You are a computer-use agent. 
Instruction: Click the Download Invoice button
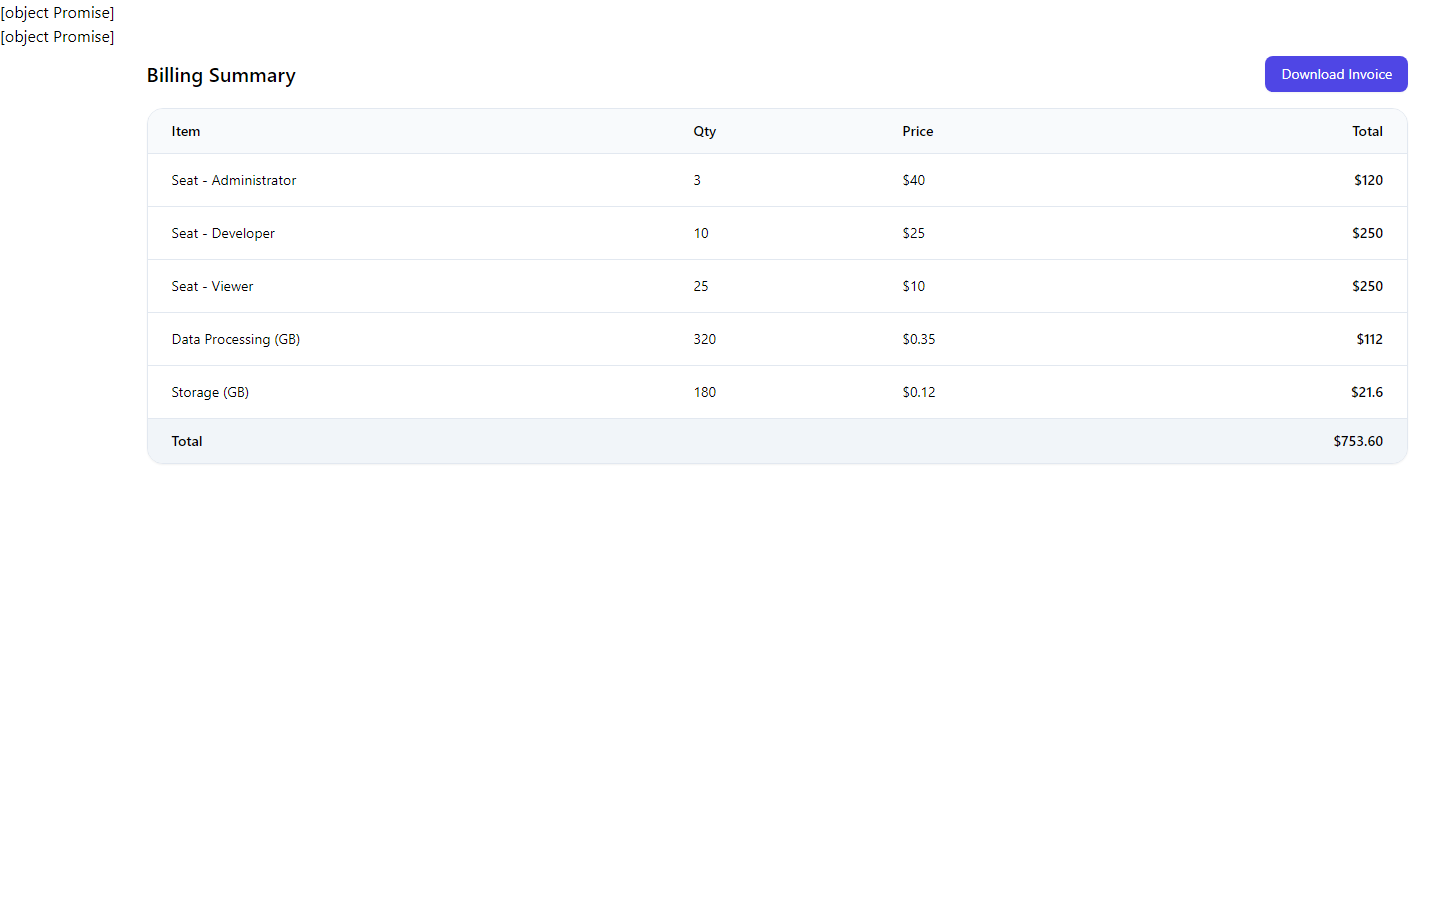(1335, 74)
